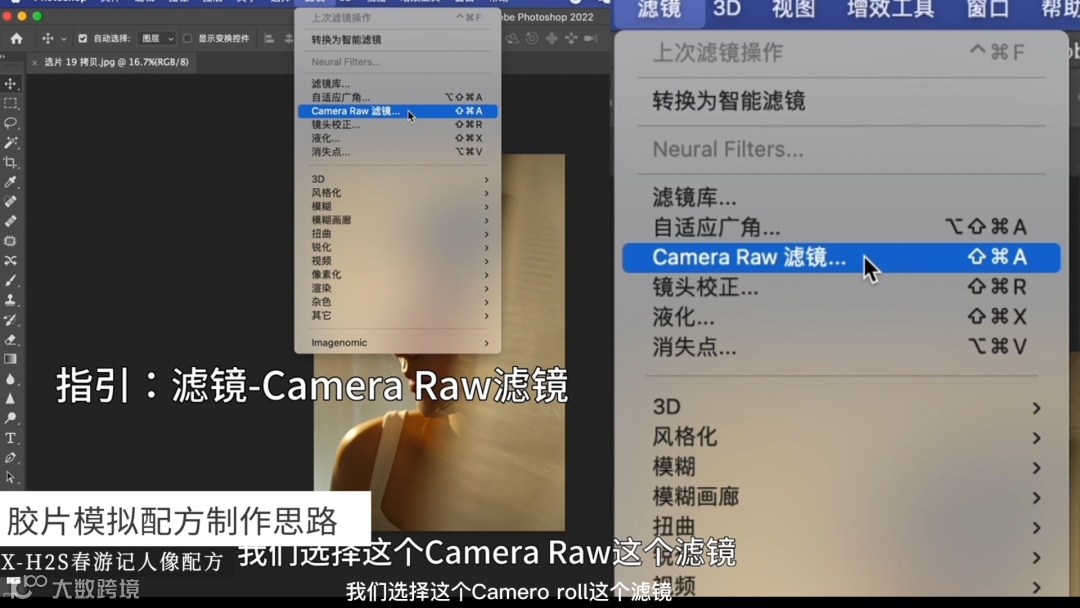This screenshot has width=1080, height=608.
Task: Click the align left edges icon
Action: click(269, 39)
